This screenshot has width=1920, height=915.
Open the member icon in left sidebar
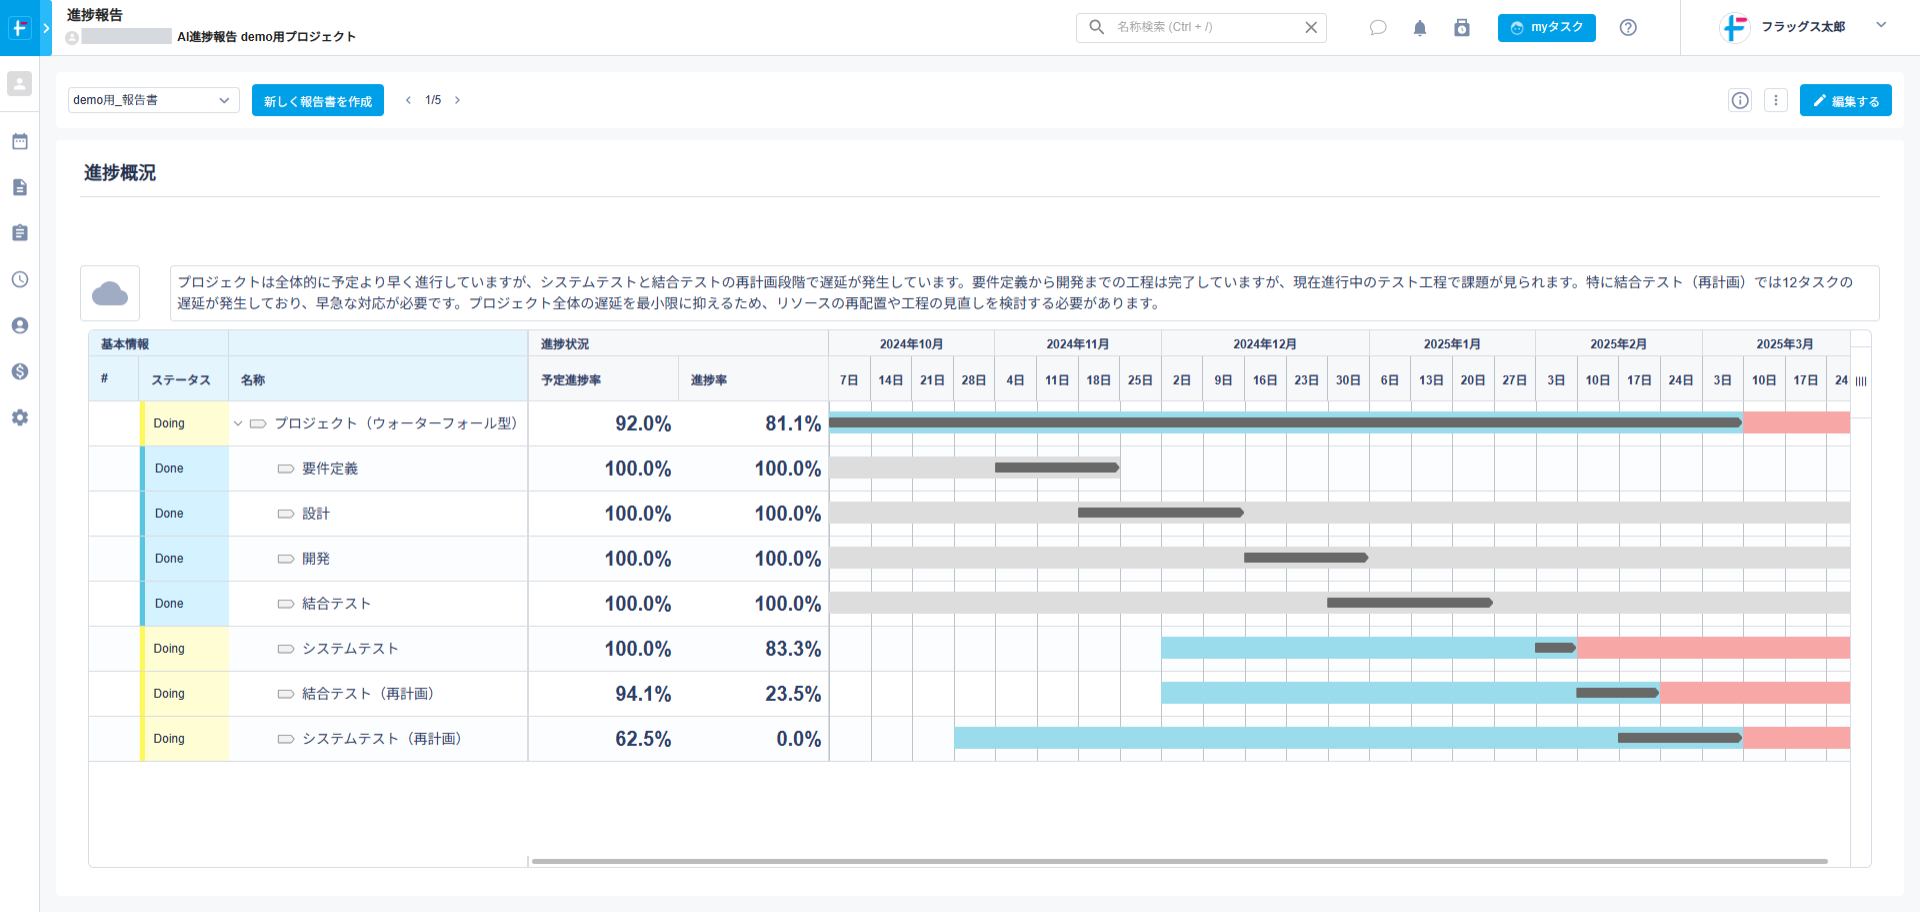19,84
